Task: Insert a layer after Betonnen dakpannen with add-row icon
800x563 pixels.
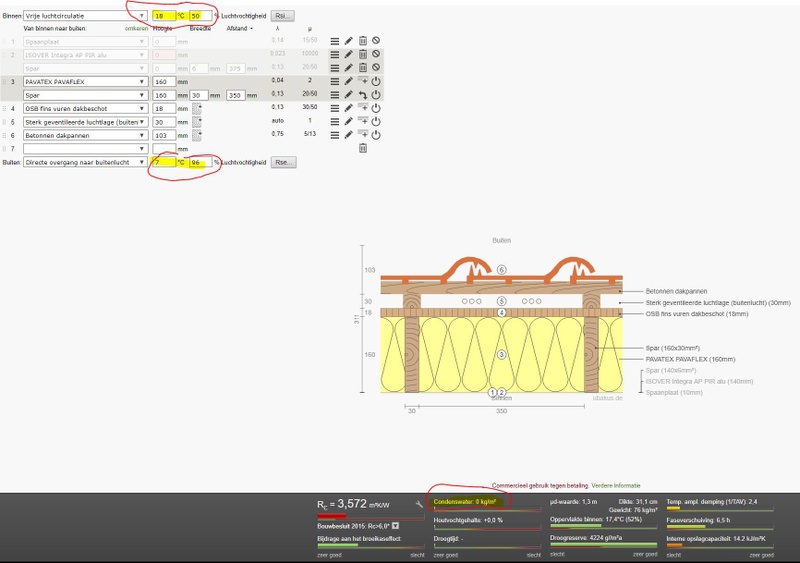Action: 363,135
